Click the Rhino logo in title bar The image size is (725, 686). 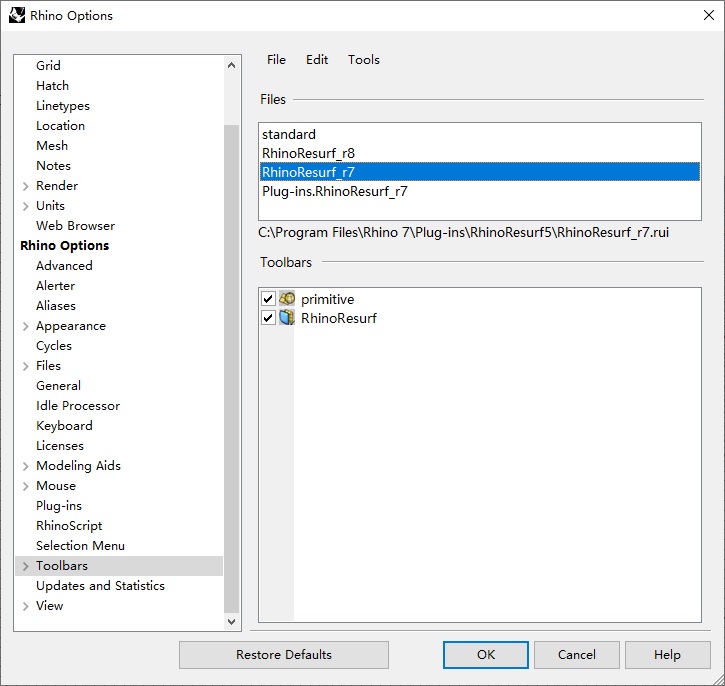tap(17, 15)
